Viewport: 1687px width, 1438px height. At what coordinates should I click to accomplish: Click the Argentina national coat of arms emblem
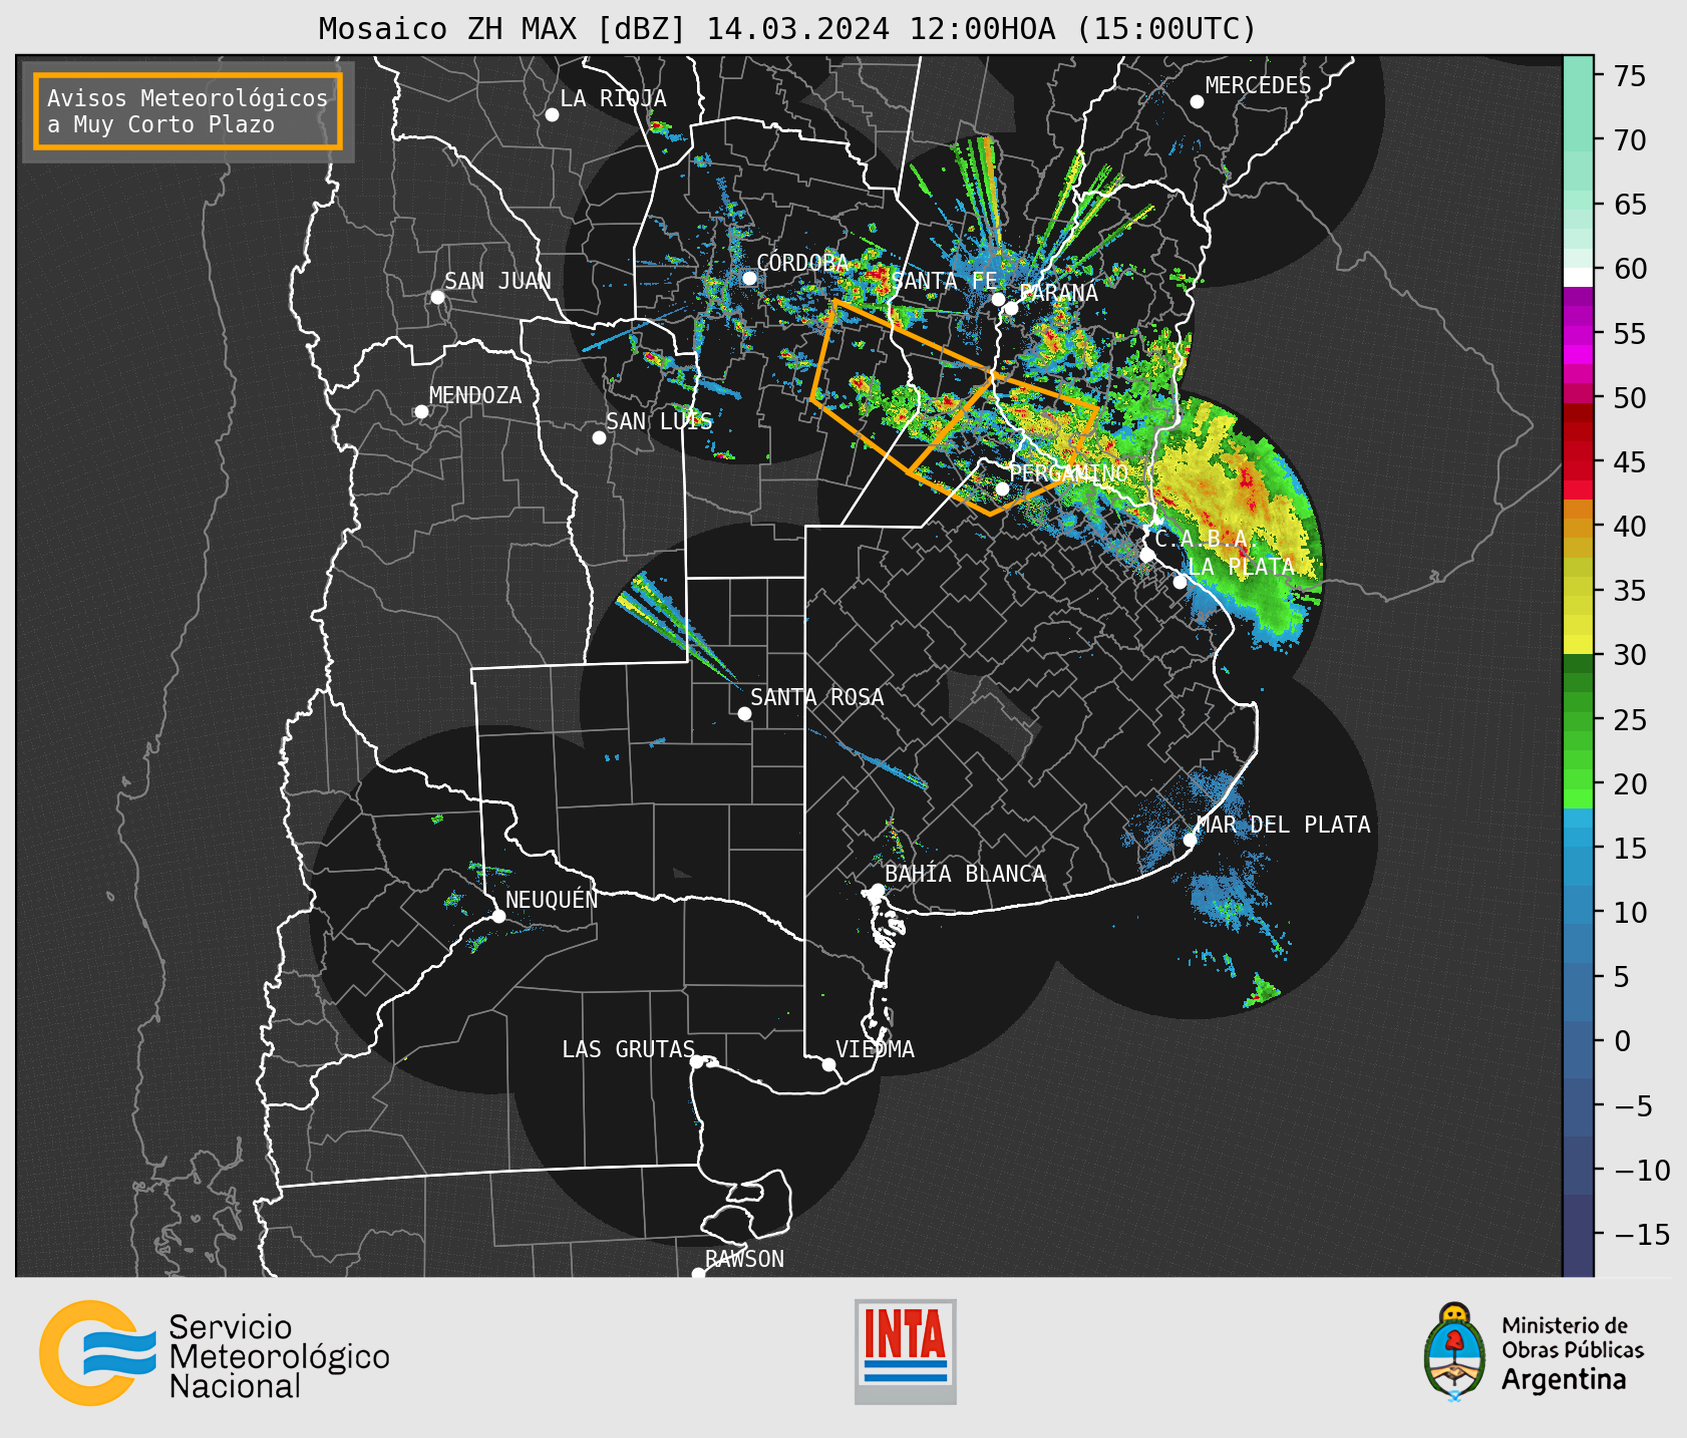(1455, 1352)
